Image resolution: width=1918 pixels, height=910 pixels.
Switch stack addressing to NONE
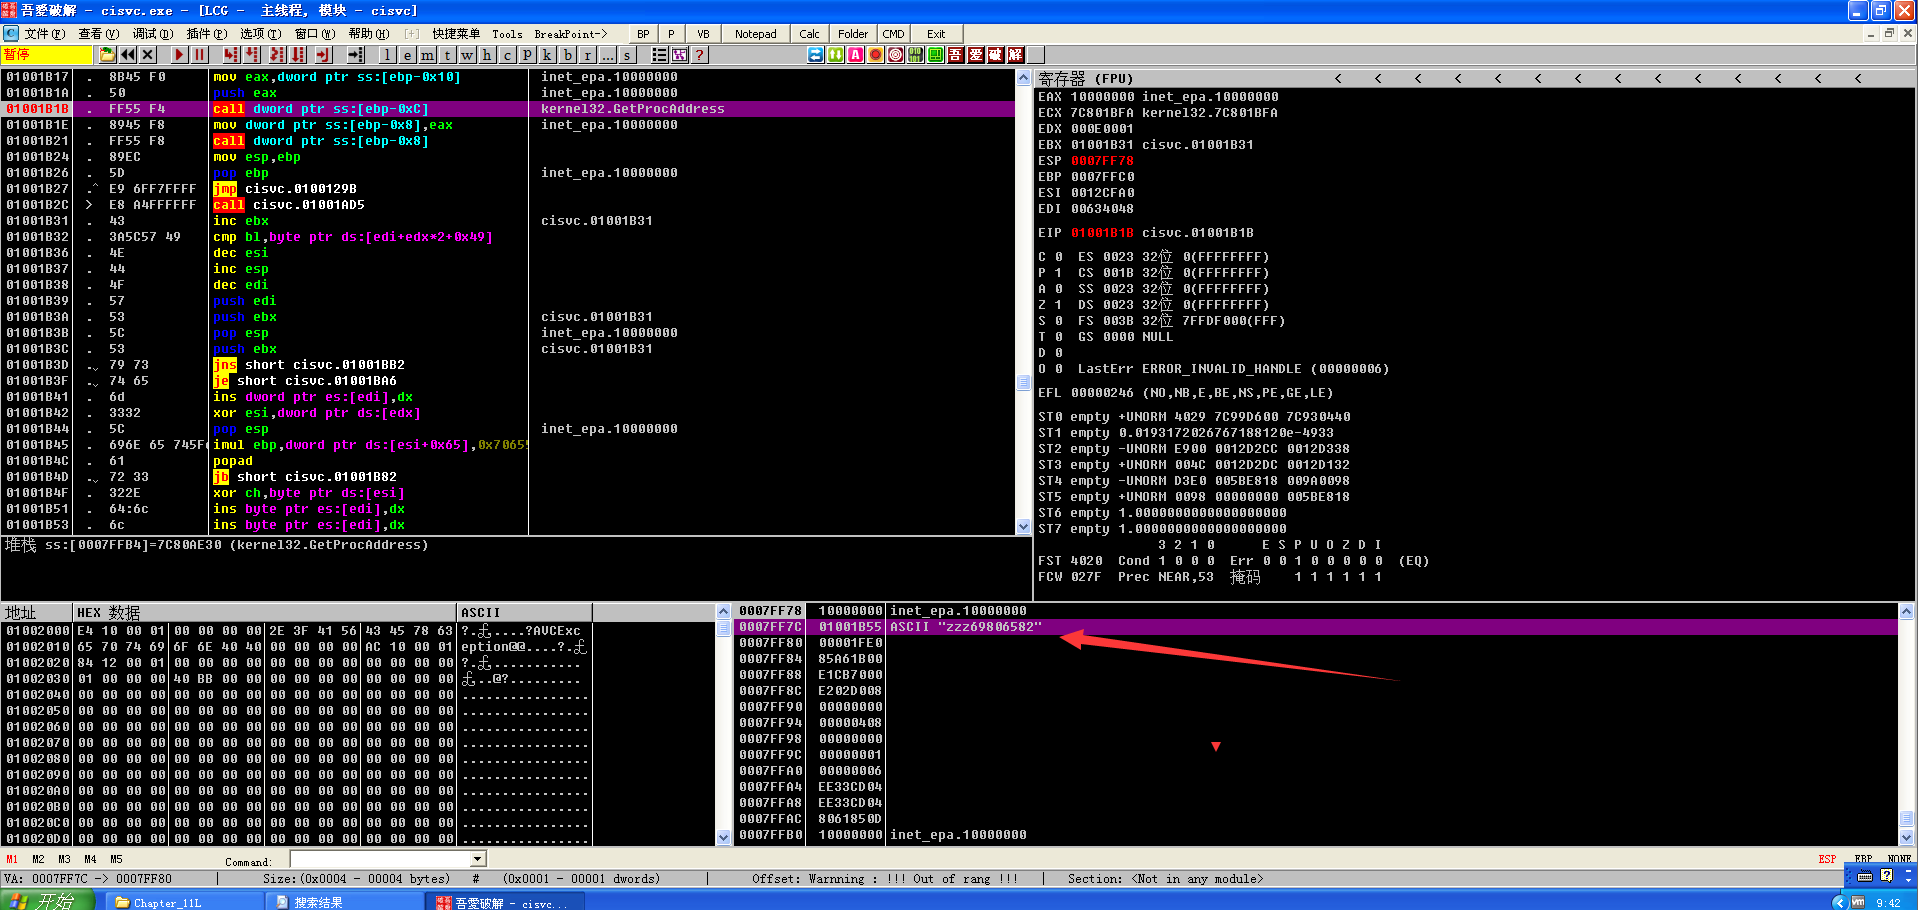(x=1899, y=859)
